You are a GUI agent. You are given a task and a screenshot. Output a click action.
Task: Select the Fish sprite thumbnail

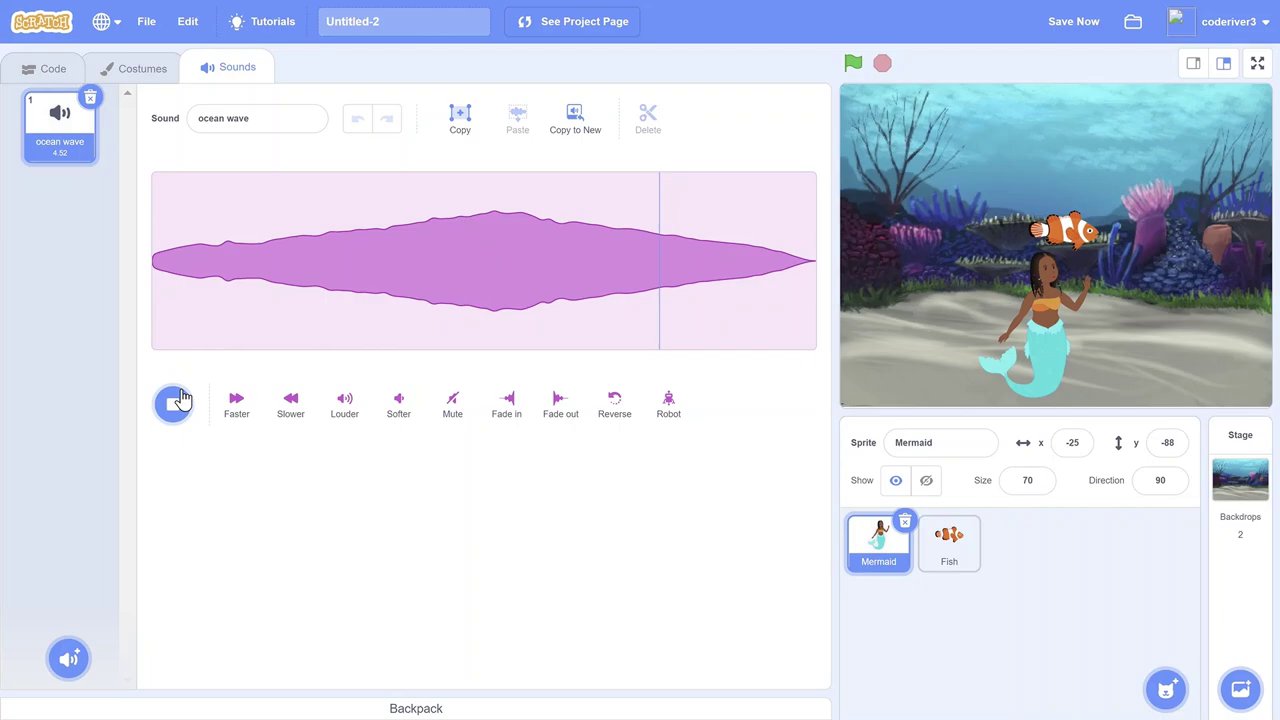coord(949,543)
